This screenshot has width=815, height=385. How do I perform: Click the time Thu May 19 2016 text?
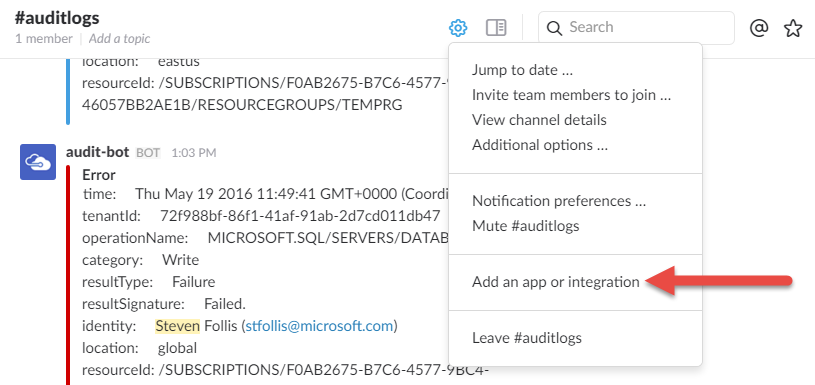pos(265,194)
